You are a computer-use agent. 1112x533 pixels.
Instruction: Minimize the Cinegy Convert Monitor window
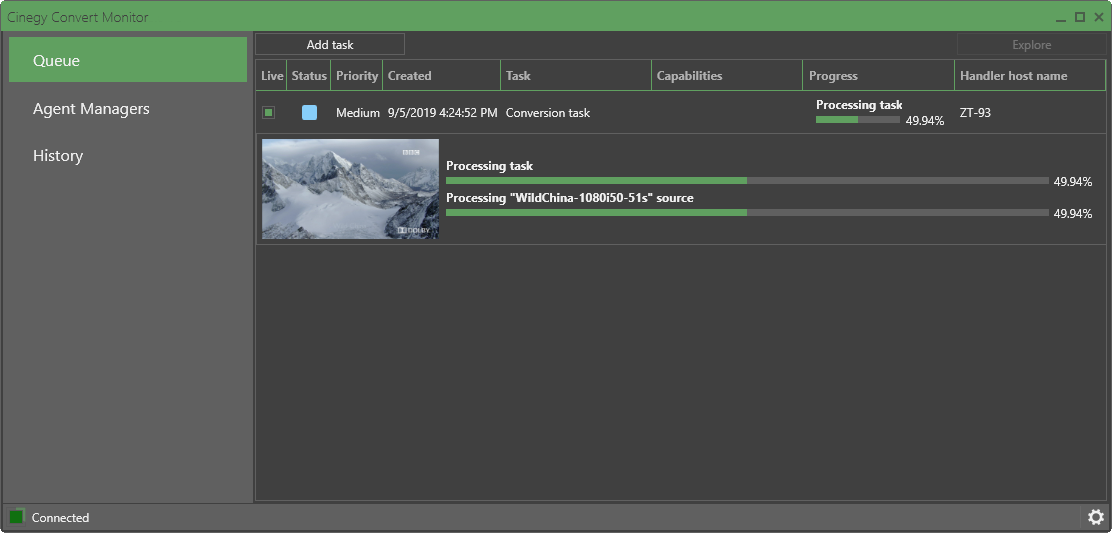click(x=1062, y=18)
